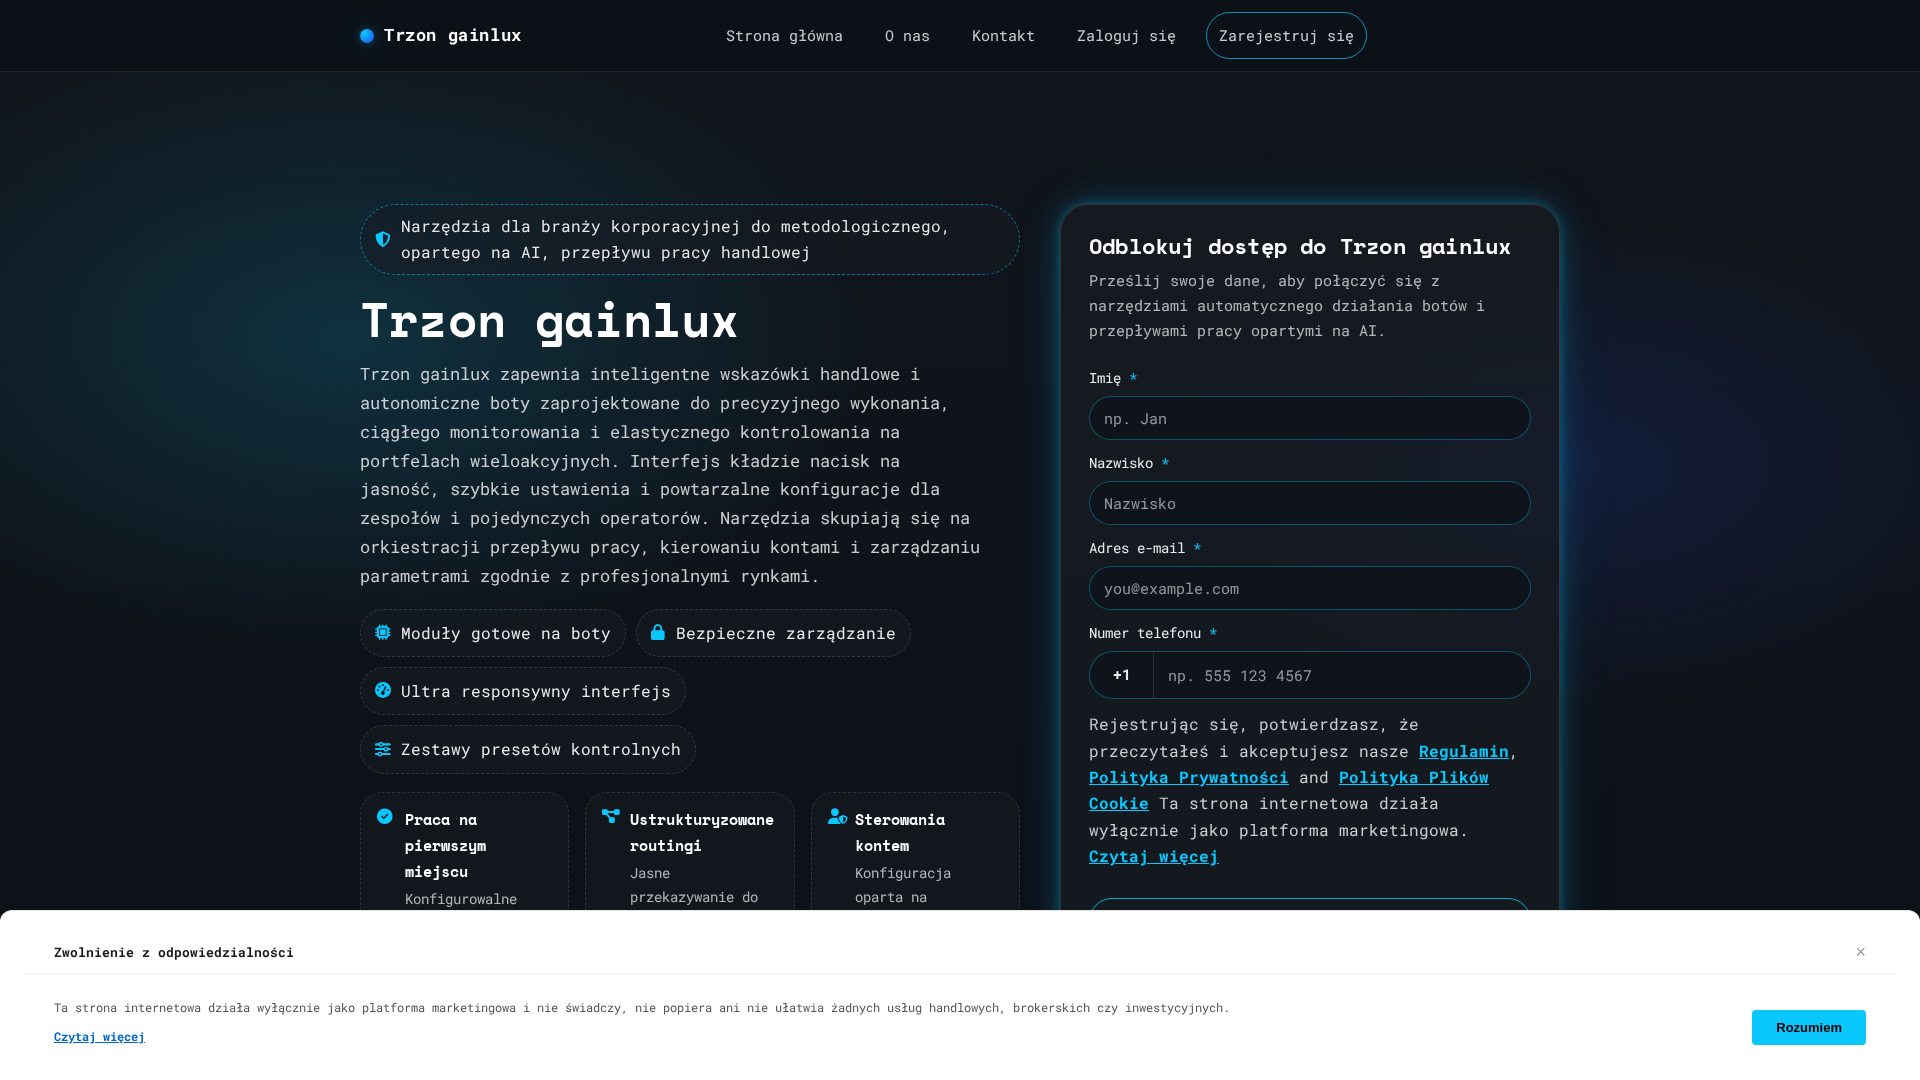Click the Odblokuj dostęp do Trzon gainlux heading
Image resolution: width=1920 pixels, height=1080 pixels.
tap(1299, 247)
